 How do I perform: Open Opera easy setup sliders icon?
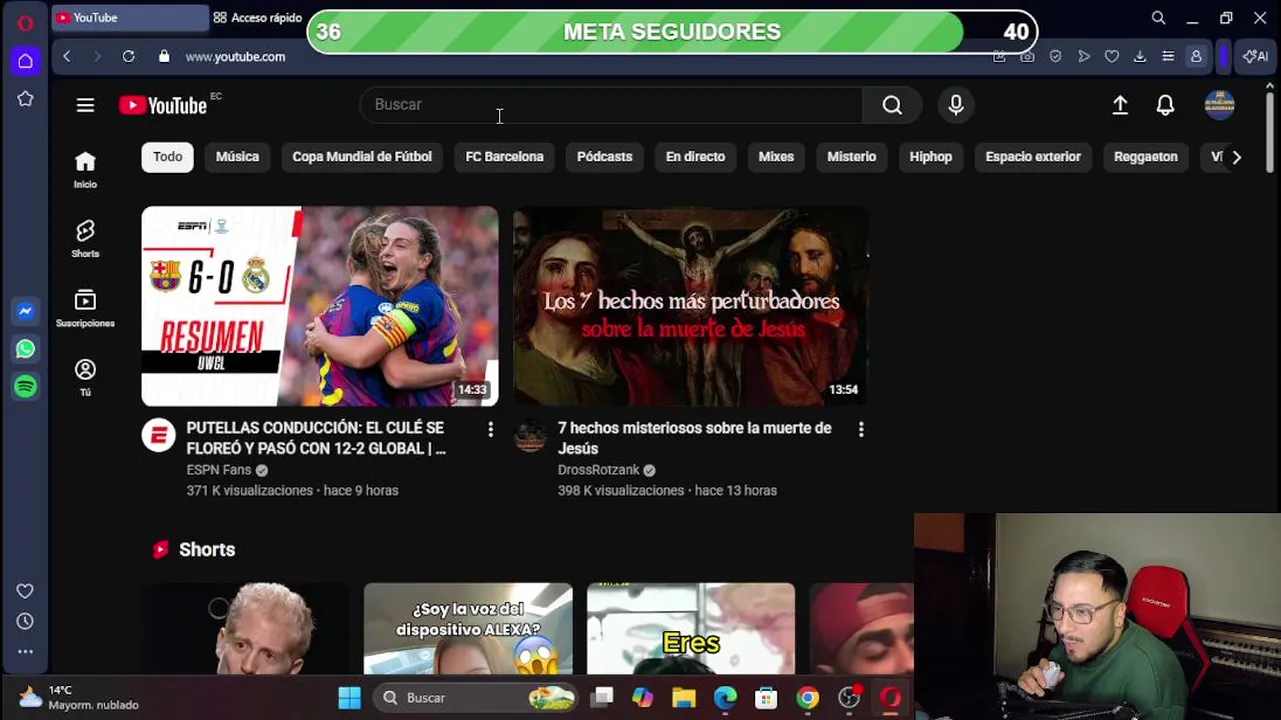click(x=1167, y=57)
